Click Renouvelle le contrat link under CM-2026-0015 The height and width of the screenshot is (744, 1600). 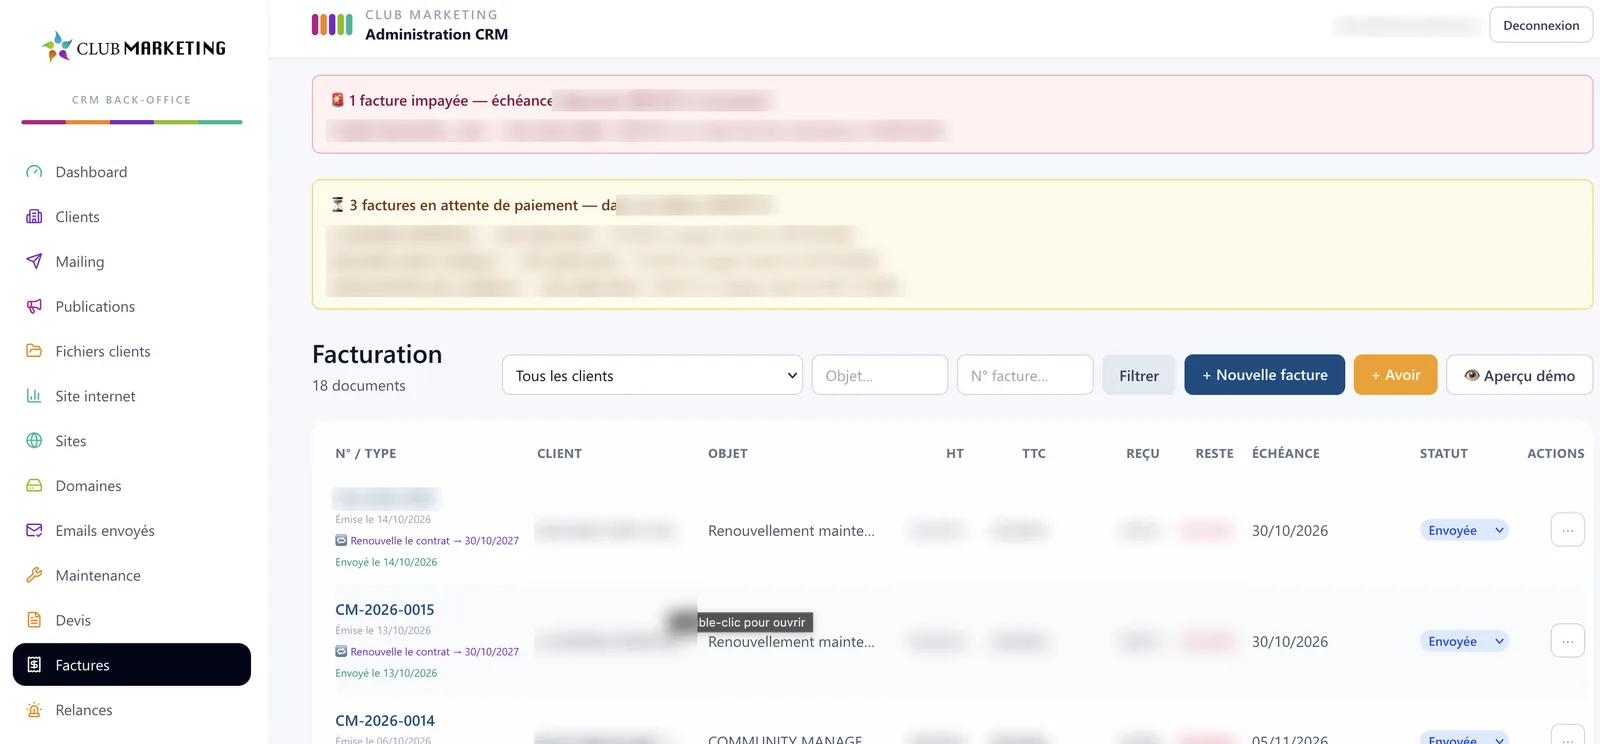[x=427, y=652]
